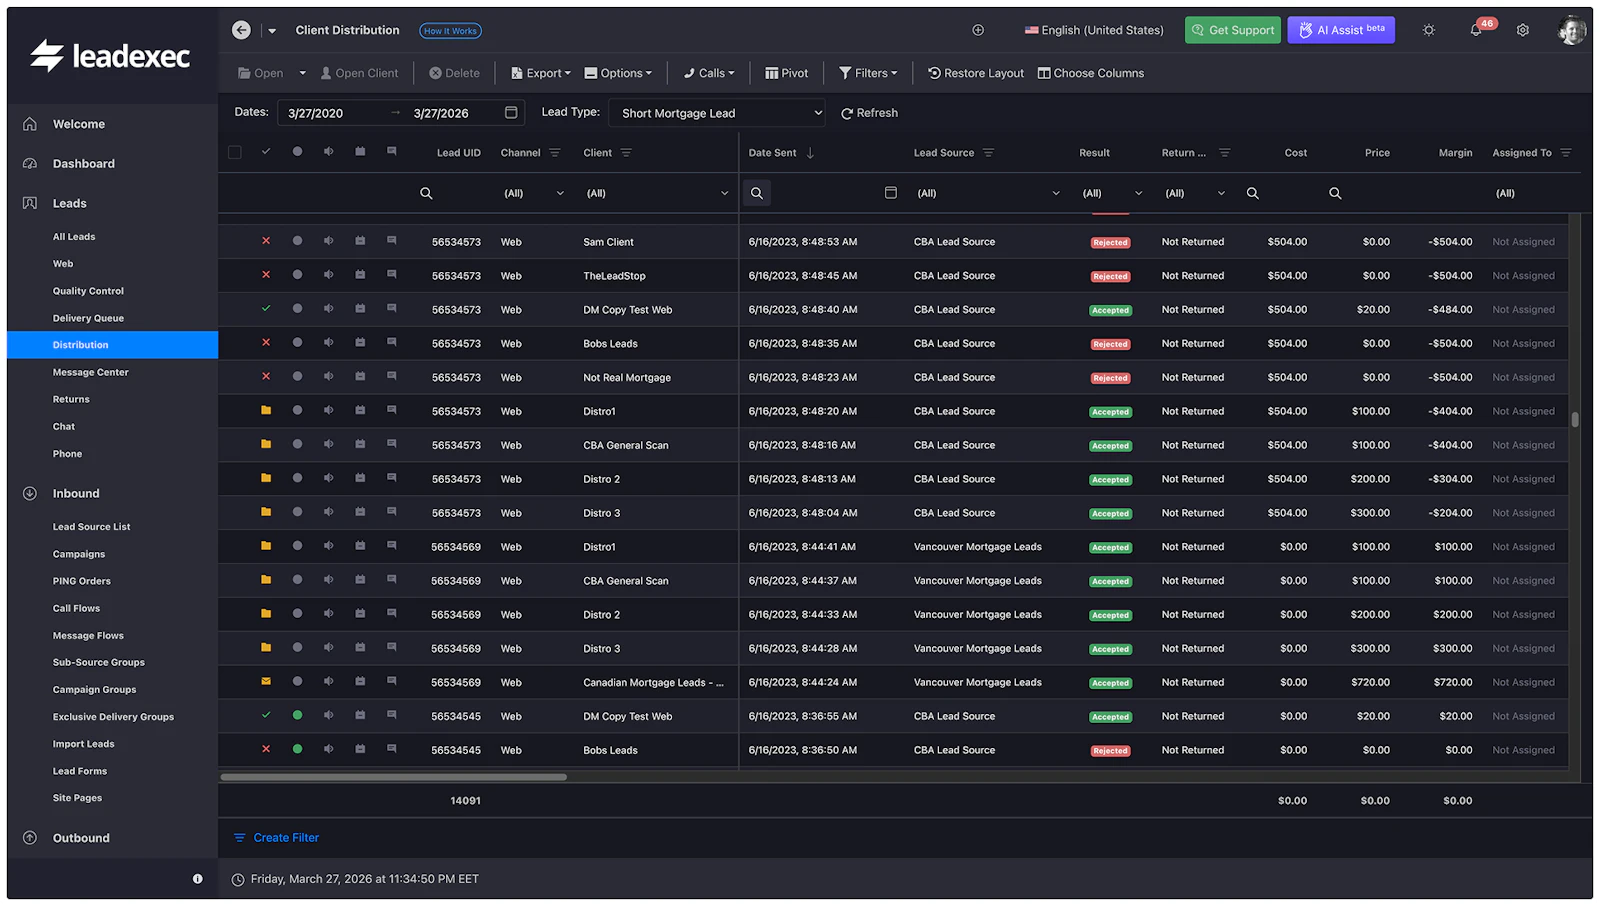The image size is (1600, 906).
Task: Open notifications bell with 46 badge
Action: (x=1476, y=30)
